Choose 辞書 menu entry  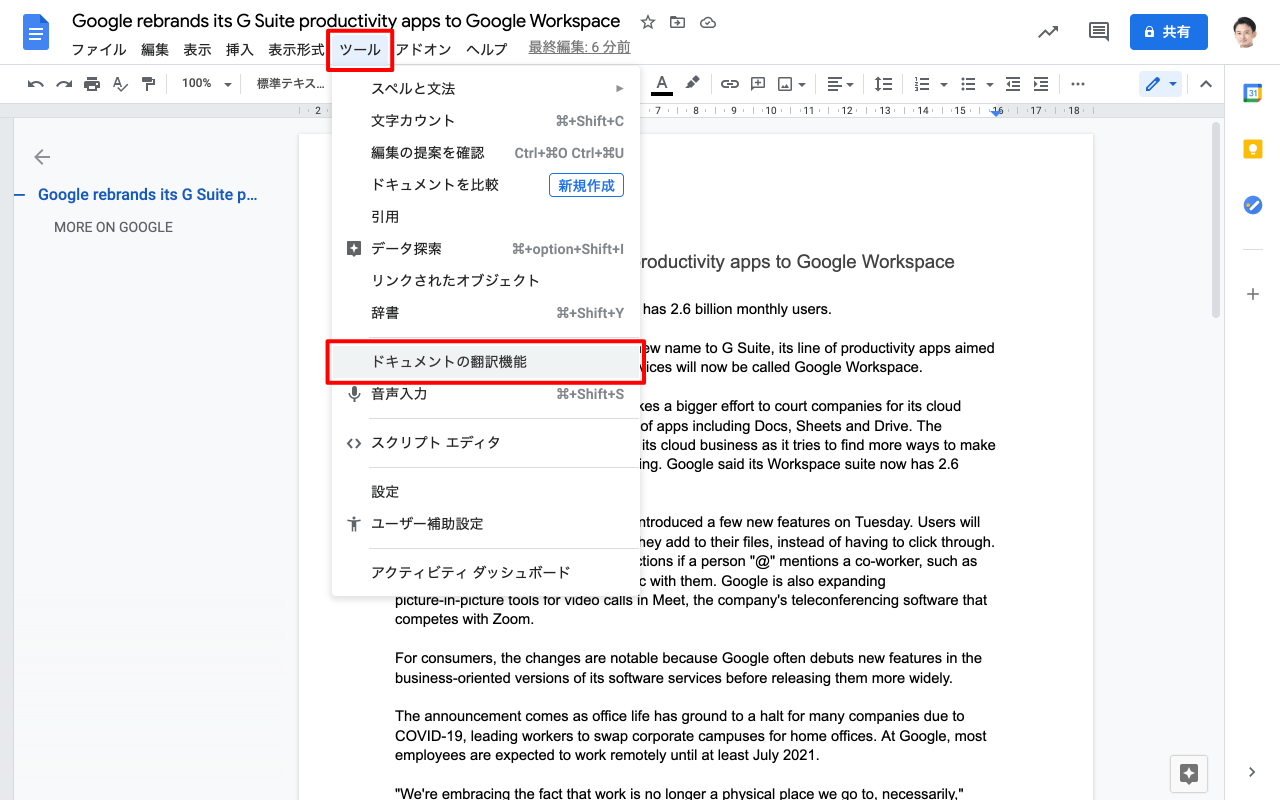coord(486,313)
